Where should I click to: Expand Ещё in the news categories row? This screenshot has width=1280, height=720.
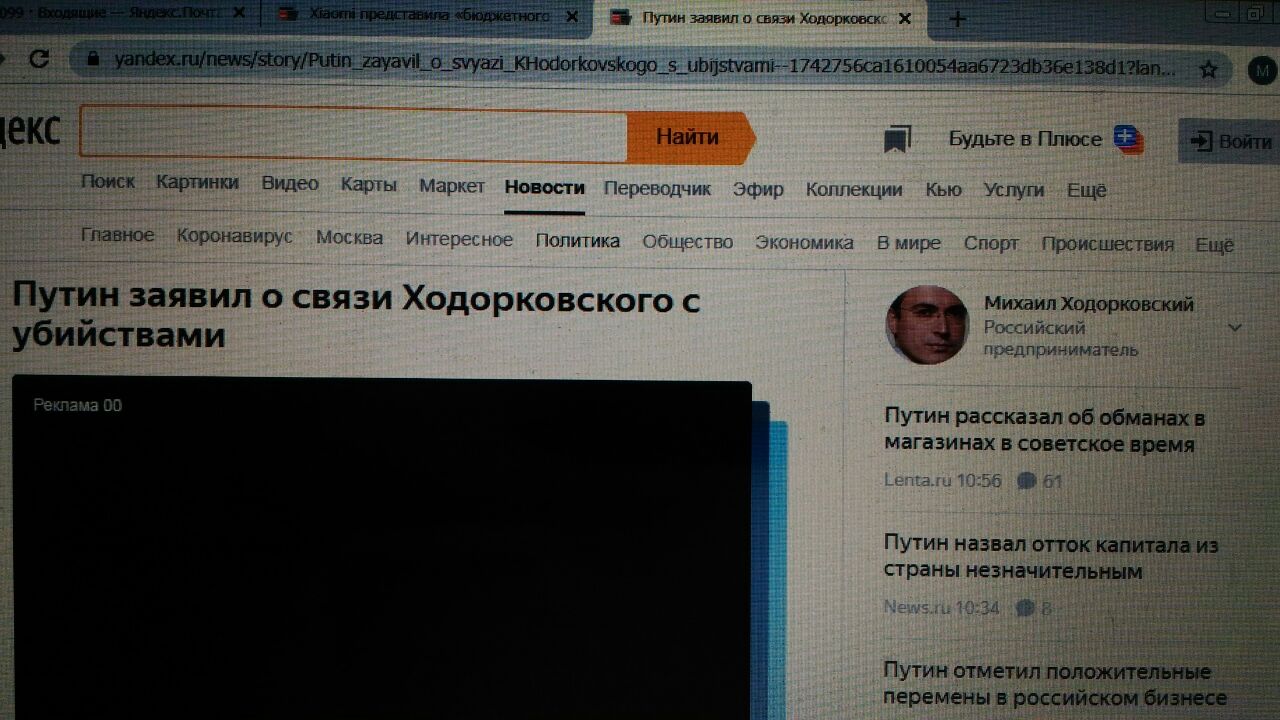pyautogui.click(x=1215, y=245)
